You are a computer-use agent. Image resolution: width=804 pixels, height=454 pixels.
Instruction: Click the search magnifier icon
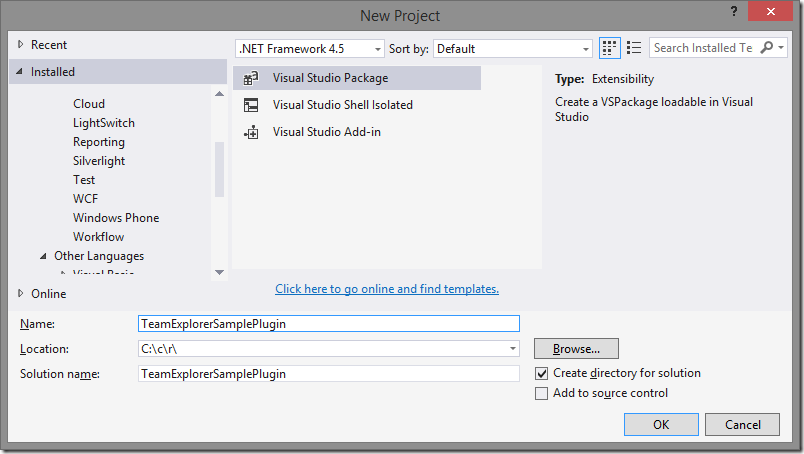click(767, 48)
